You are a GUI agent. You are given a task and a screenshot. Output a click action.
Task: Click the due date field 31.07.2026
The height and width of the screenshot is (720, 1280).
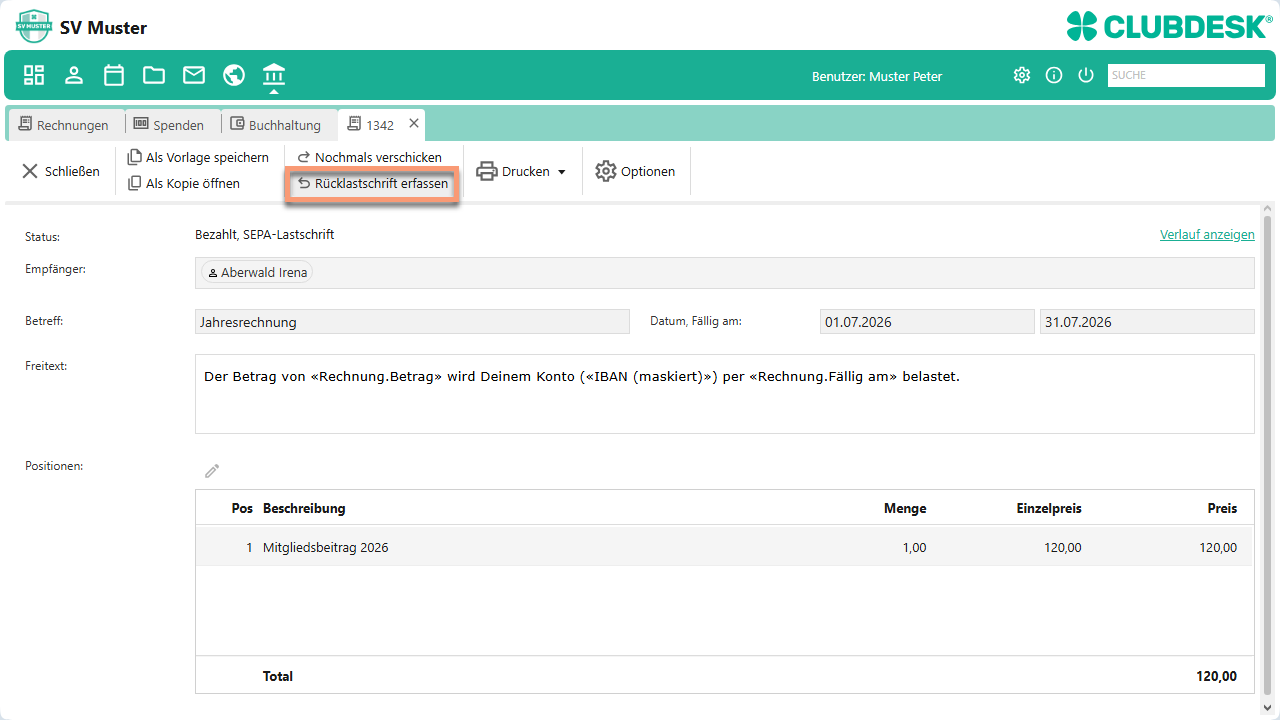click(x=1147, y=322)
